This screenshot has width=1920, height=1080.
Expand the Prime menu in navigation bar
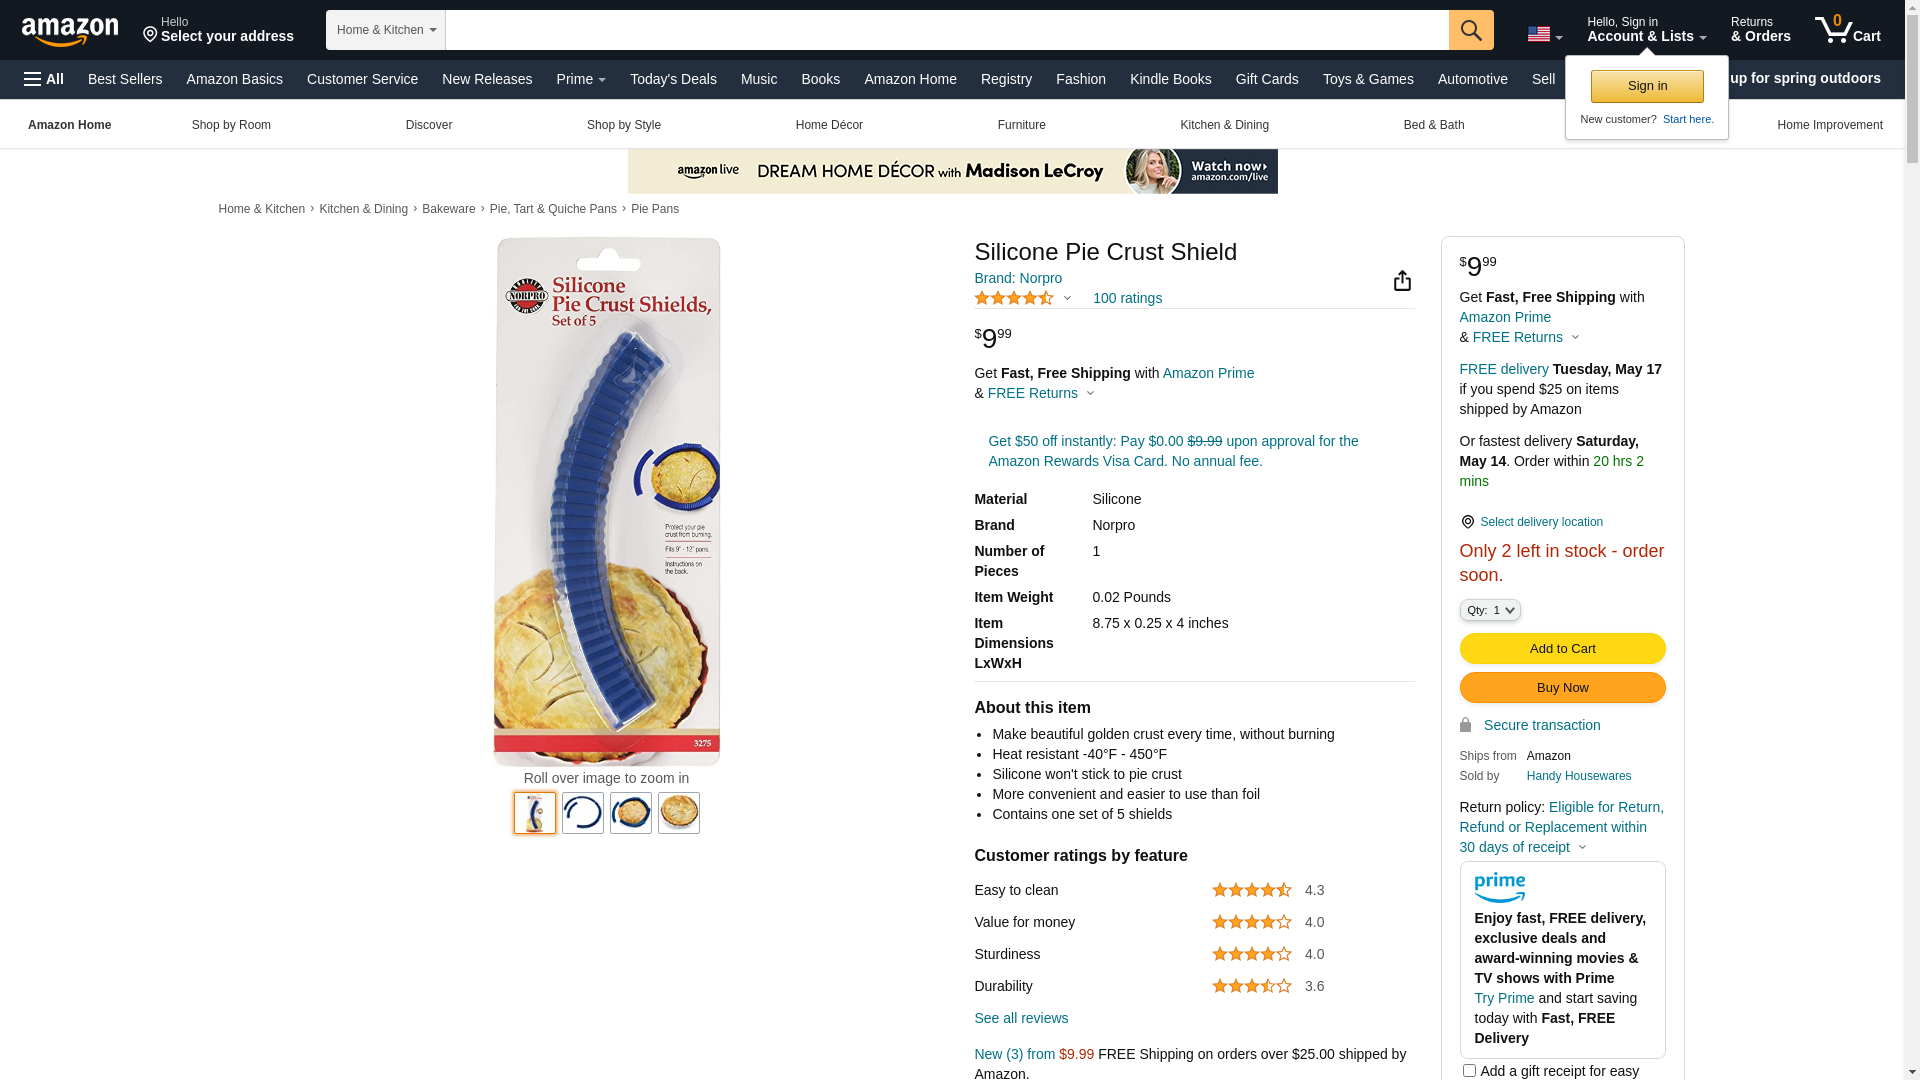click(581, 79)
